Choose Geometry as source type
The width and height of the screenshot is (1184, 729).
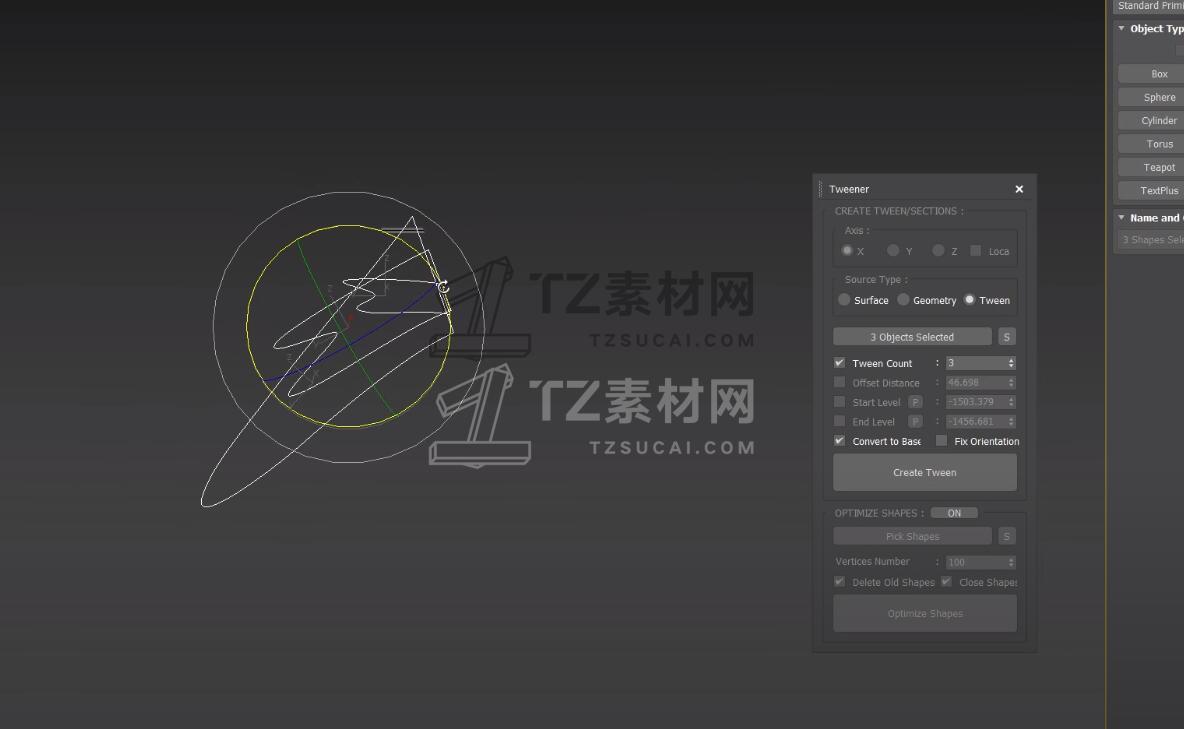(903, 300)
